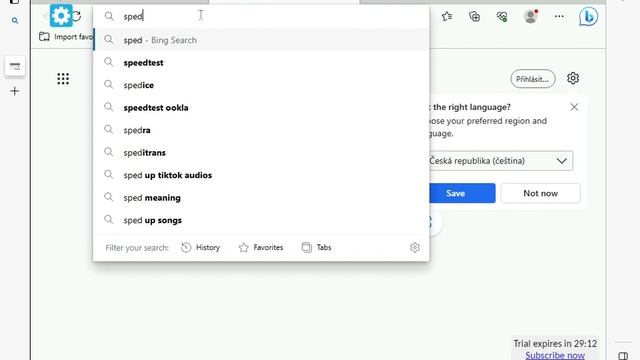Open the apps grid launcher icon
The height and width of the screenshot is (360, 640).
click(63, 79)
